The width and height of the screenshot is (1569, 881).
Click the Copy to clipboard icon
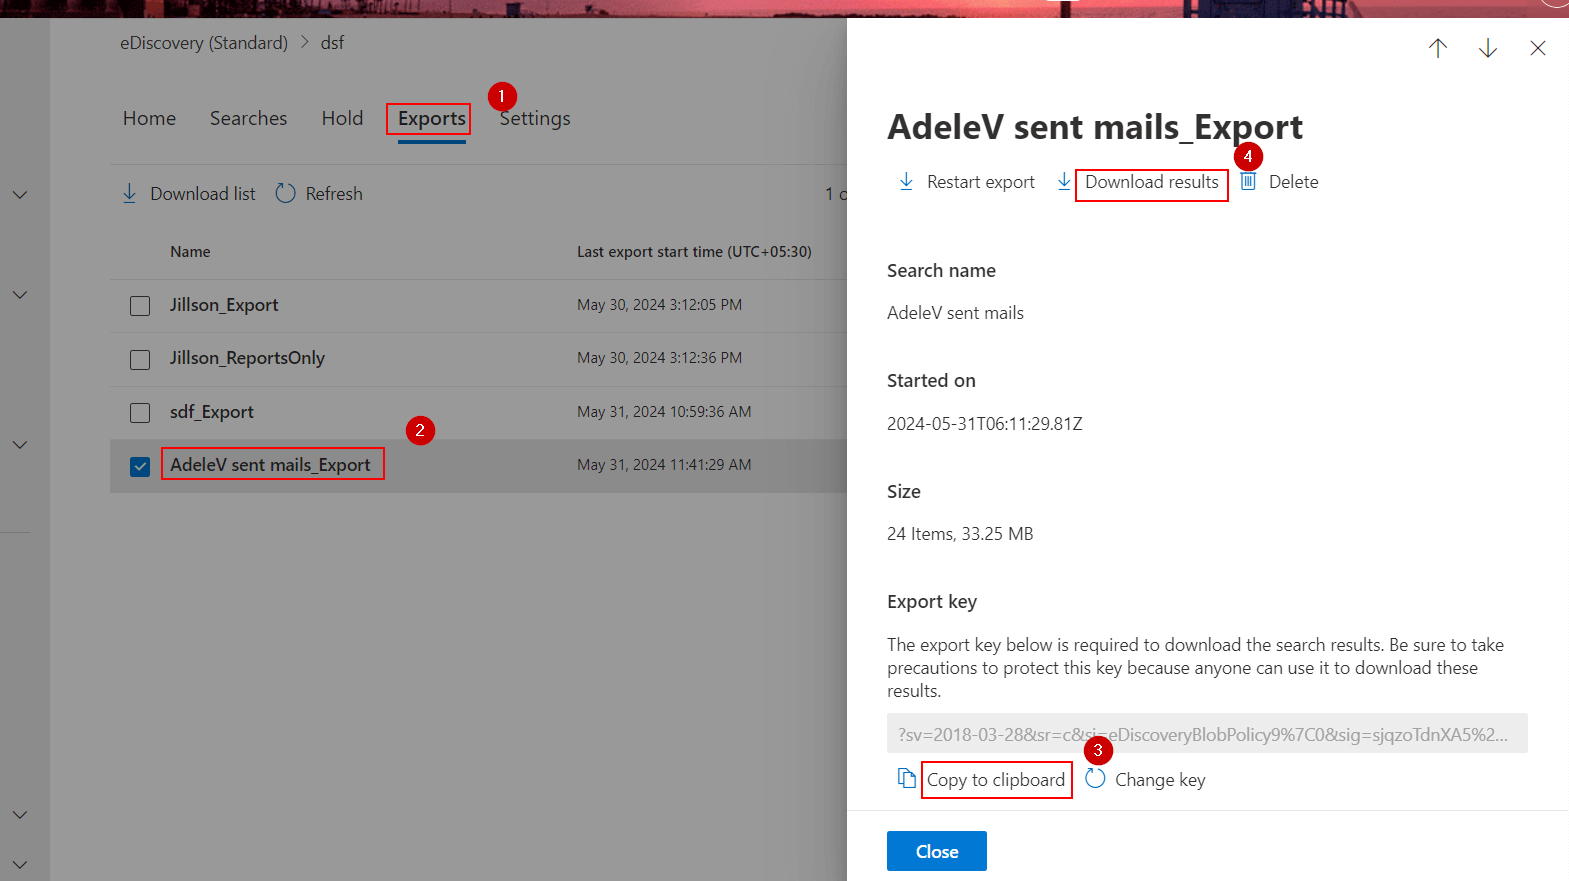(x=906, y=778)
